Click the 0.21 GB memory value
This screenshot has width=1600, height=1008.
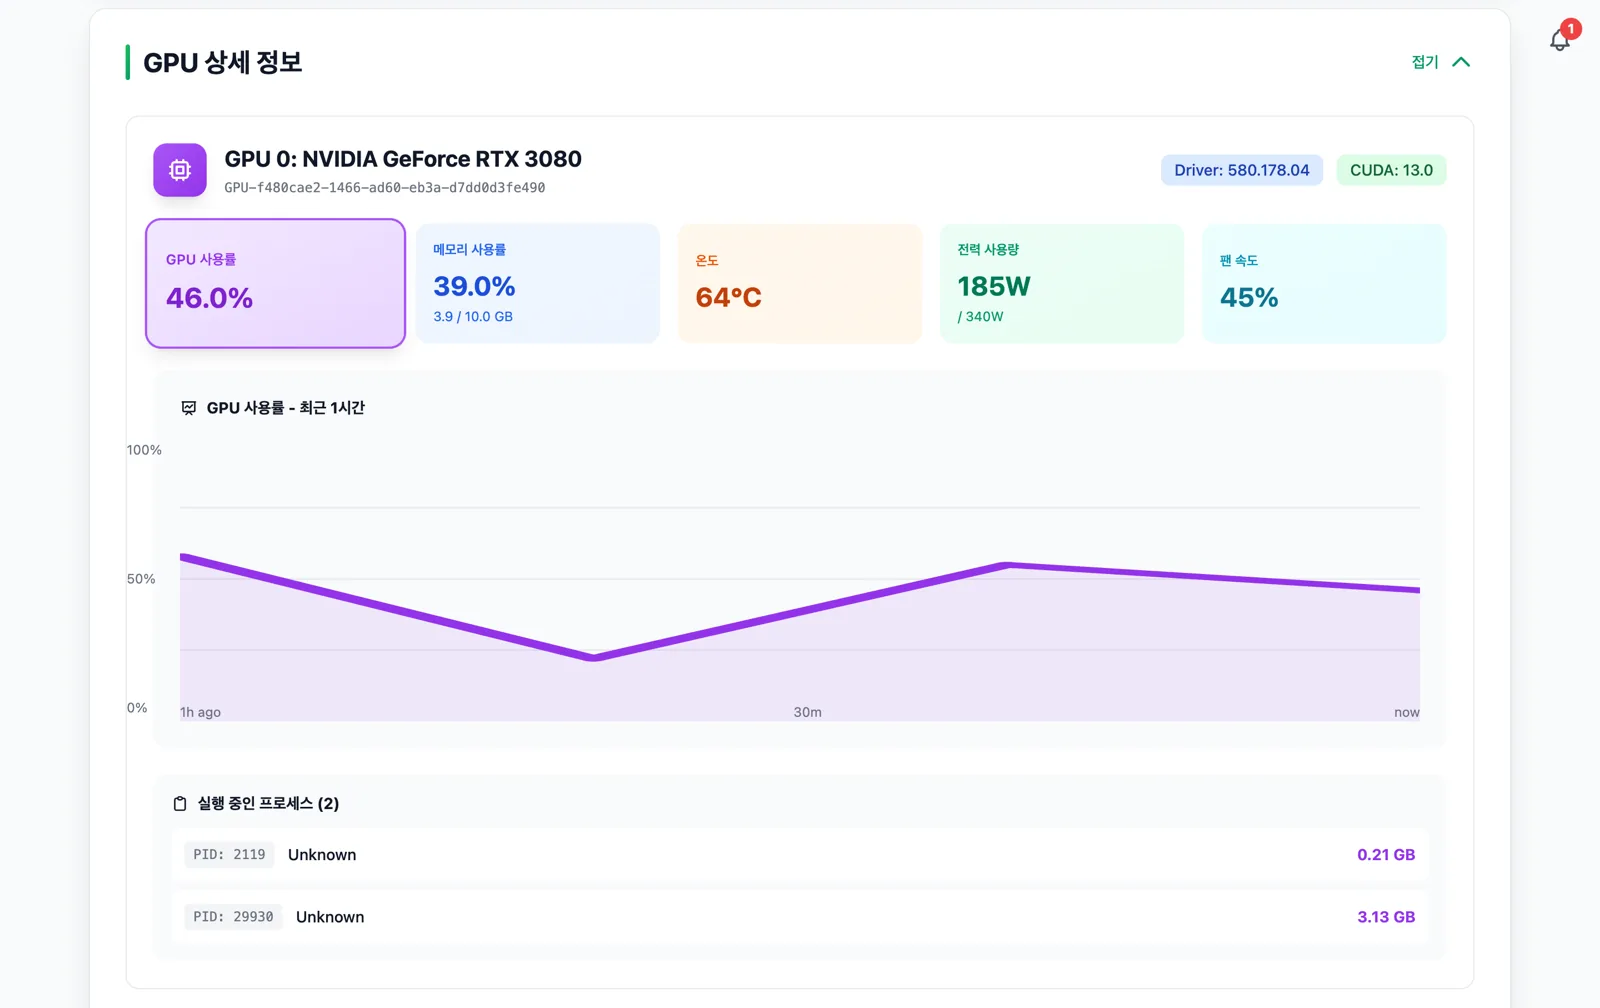tap(1386, 855)
